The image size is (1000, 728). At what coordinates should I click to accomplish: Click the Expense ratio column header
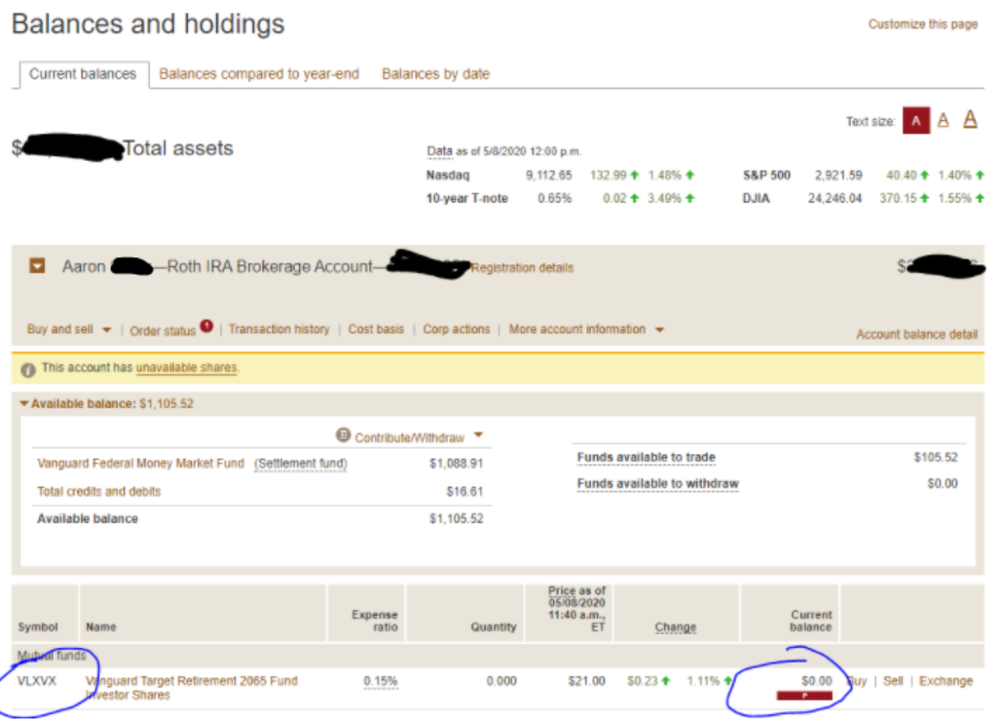[x=374, y=621]
